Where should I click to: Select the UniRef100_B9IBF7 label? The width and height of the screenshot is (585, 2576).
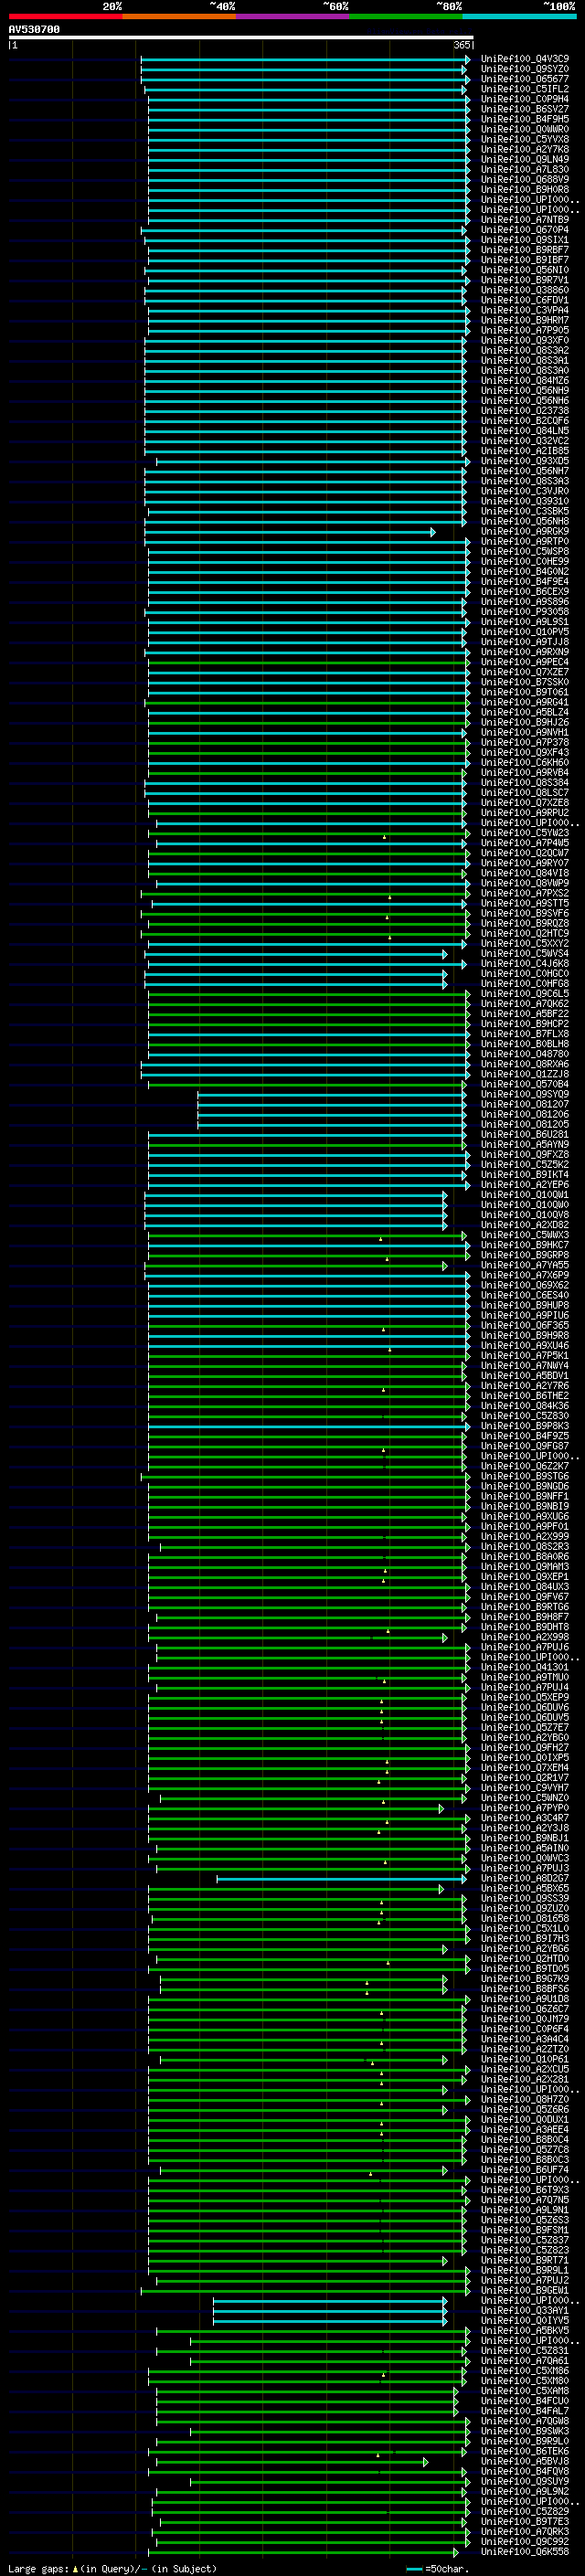click(x=524, y=260)
